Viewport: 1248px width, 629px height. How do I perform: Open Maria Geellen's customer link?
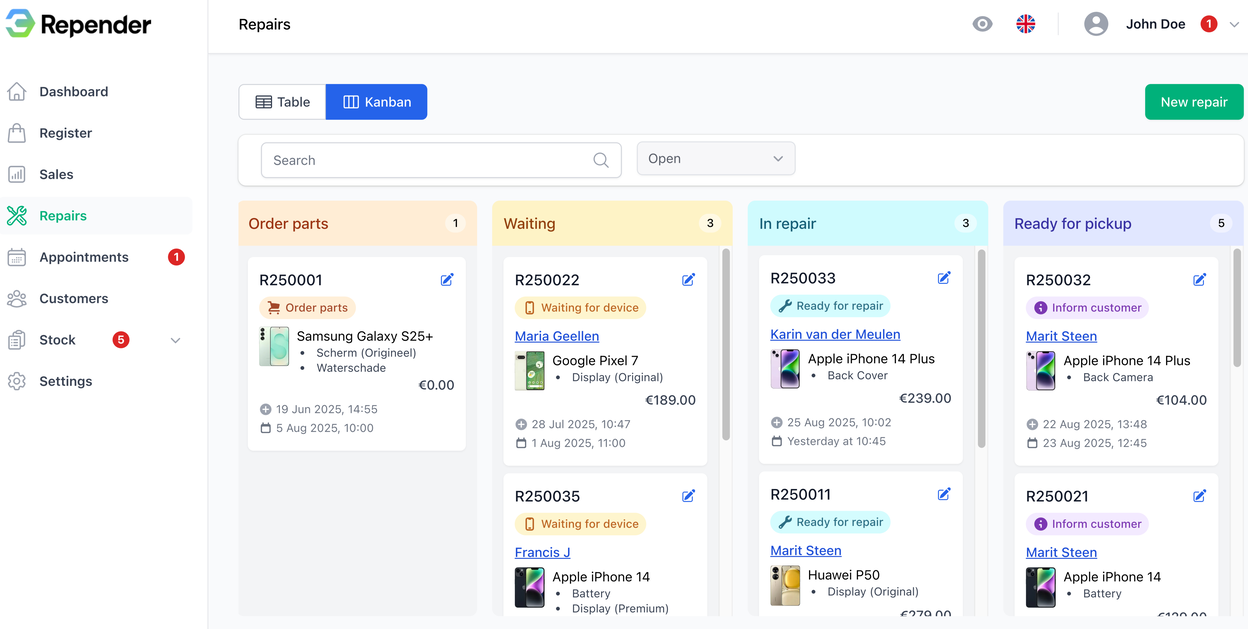[x=557, y=336]
